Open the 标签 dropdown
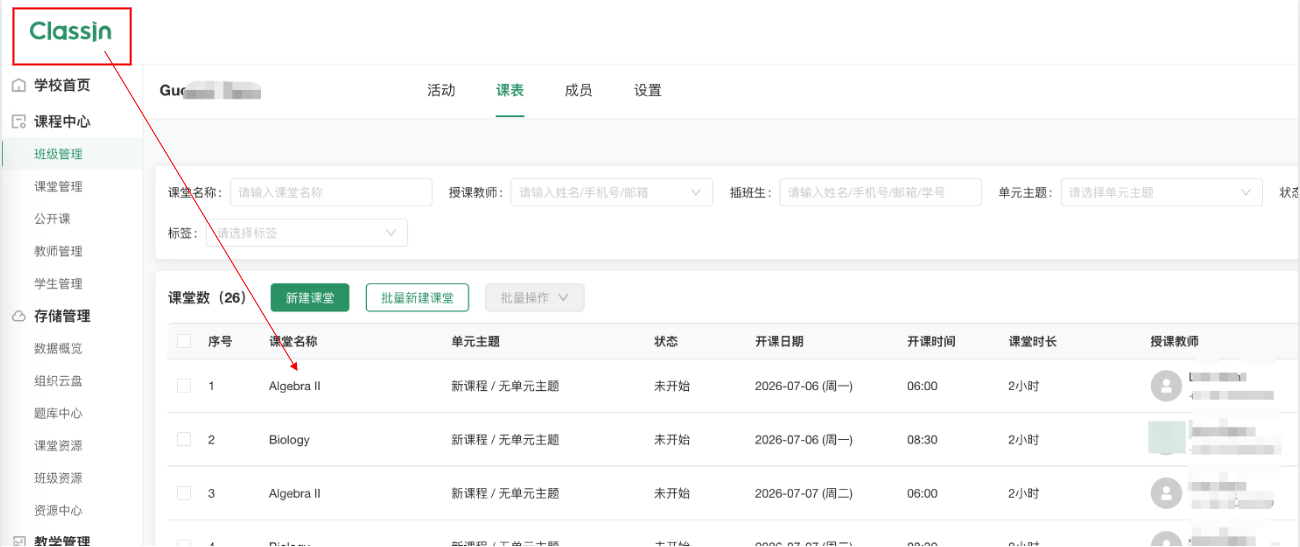1300x547 pixels. click(307, 233)
